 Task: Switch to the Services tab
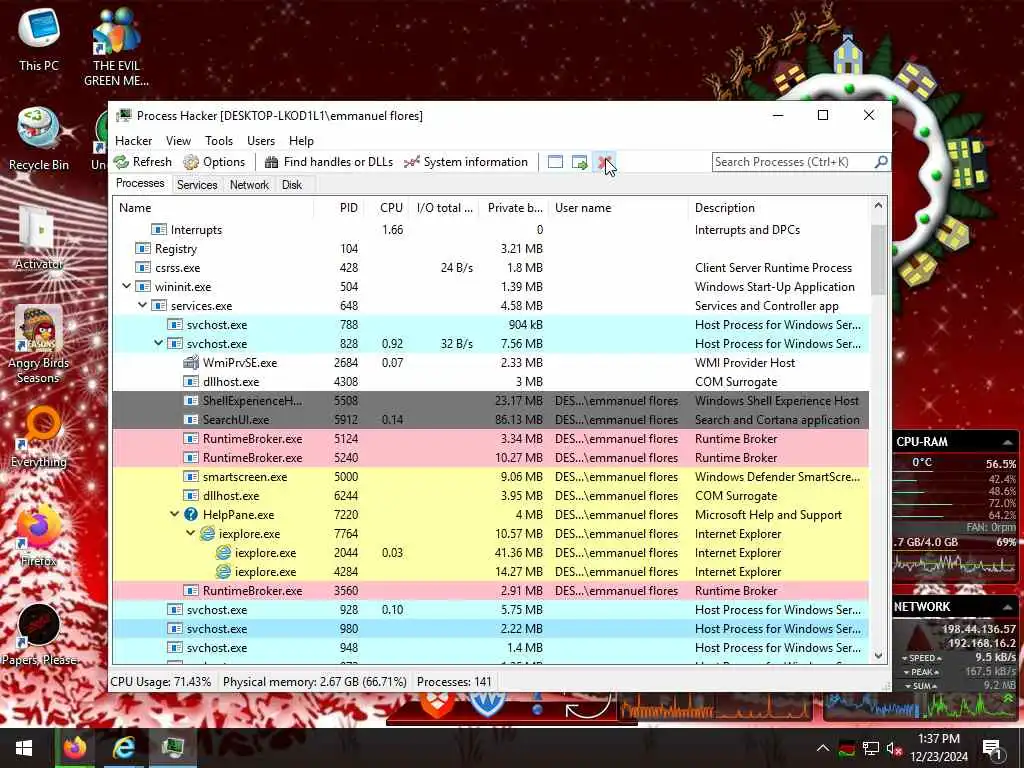(x=197, y=185)
